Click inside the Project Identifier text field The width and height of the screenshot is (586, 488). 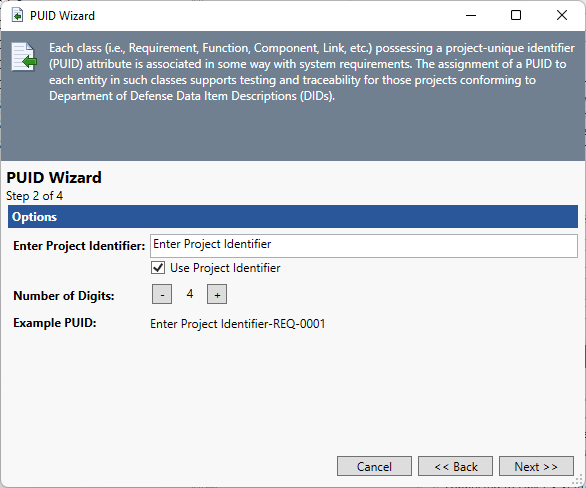364,246
